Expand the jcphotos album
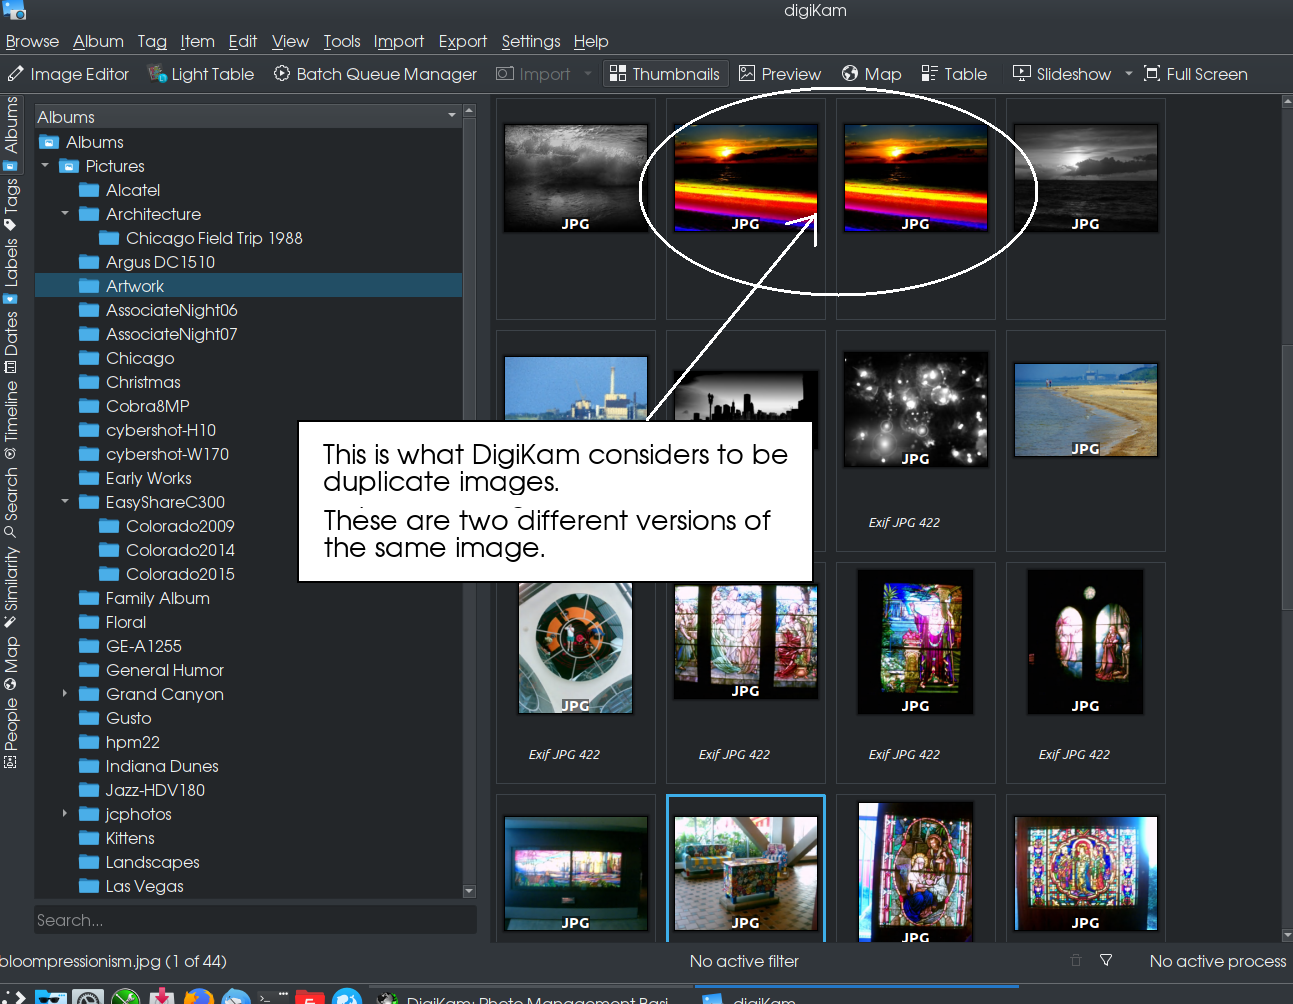Image resolution: width=1293 pixels, height=1004 pixels. (65, 814)
